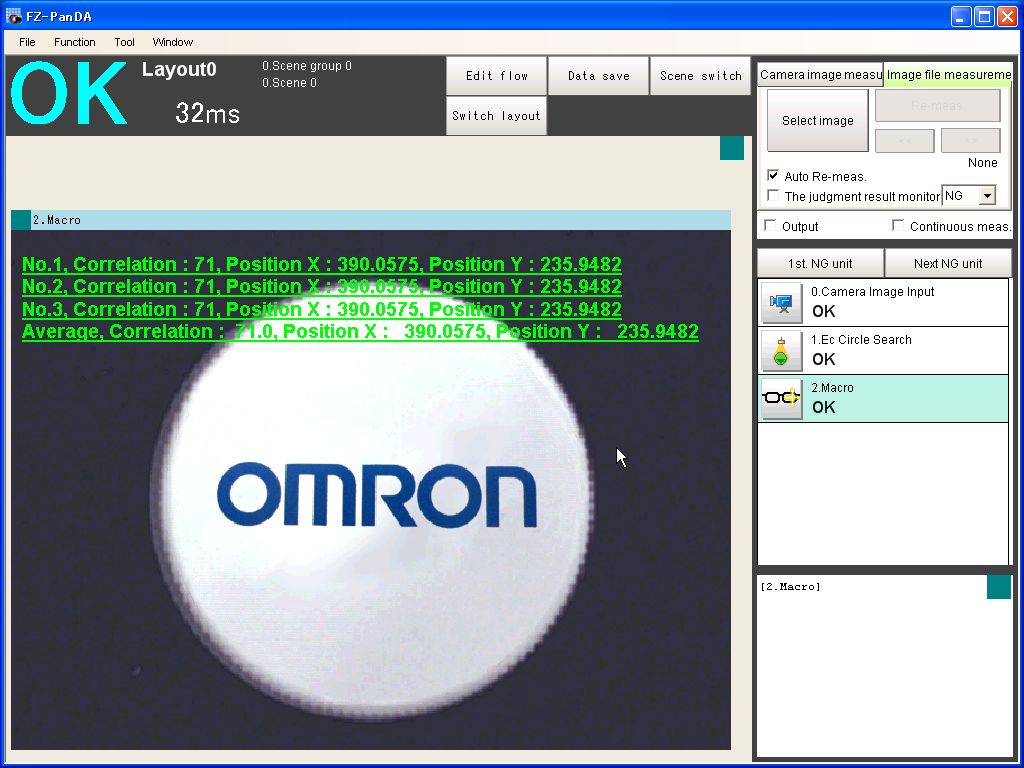Minimize the FZ-PanDA window
Screen dimensions: 1024x768
[961, 16]
